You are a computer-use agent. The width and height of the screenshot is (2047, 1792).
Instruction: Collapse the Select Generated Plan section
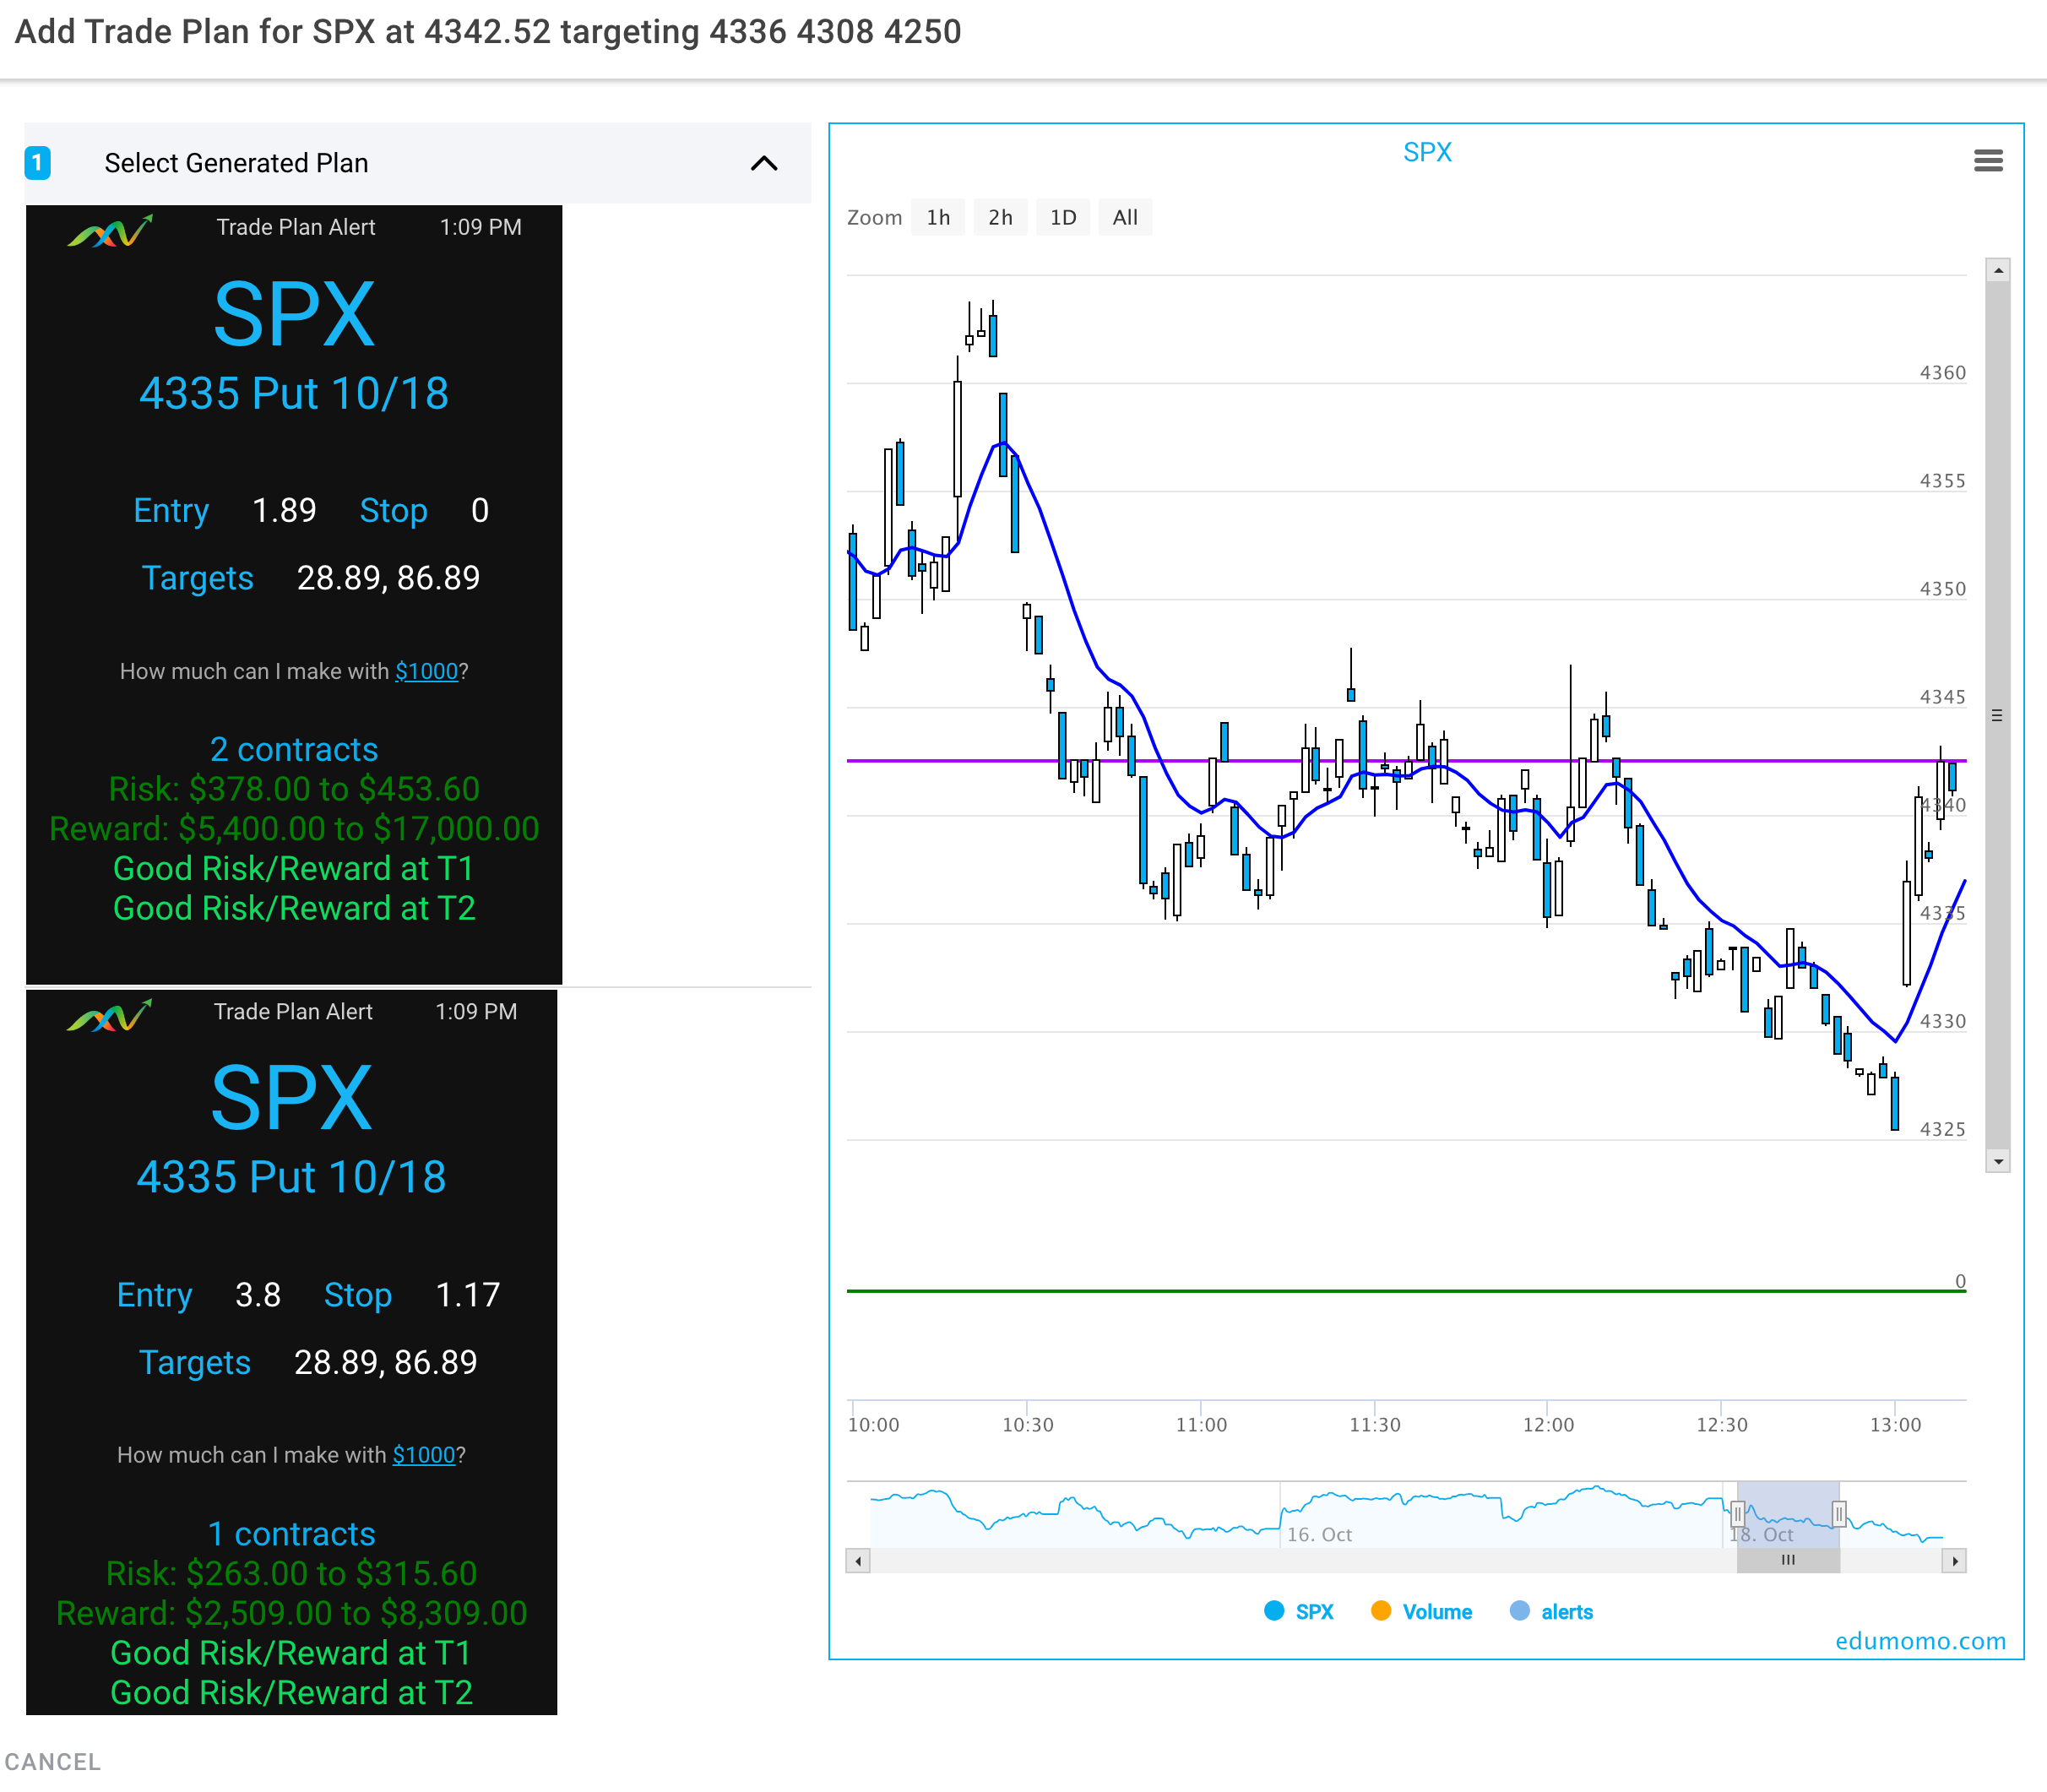pos(763,163)
